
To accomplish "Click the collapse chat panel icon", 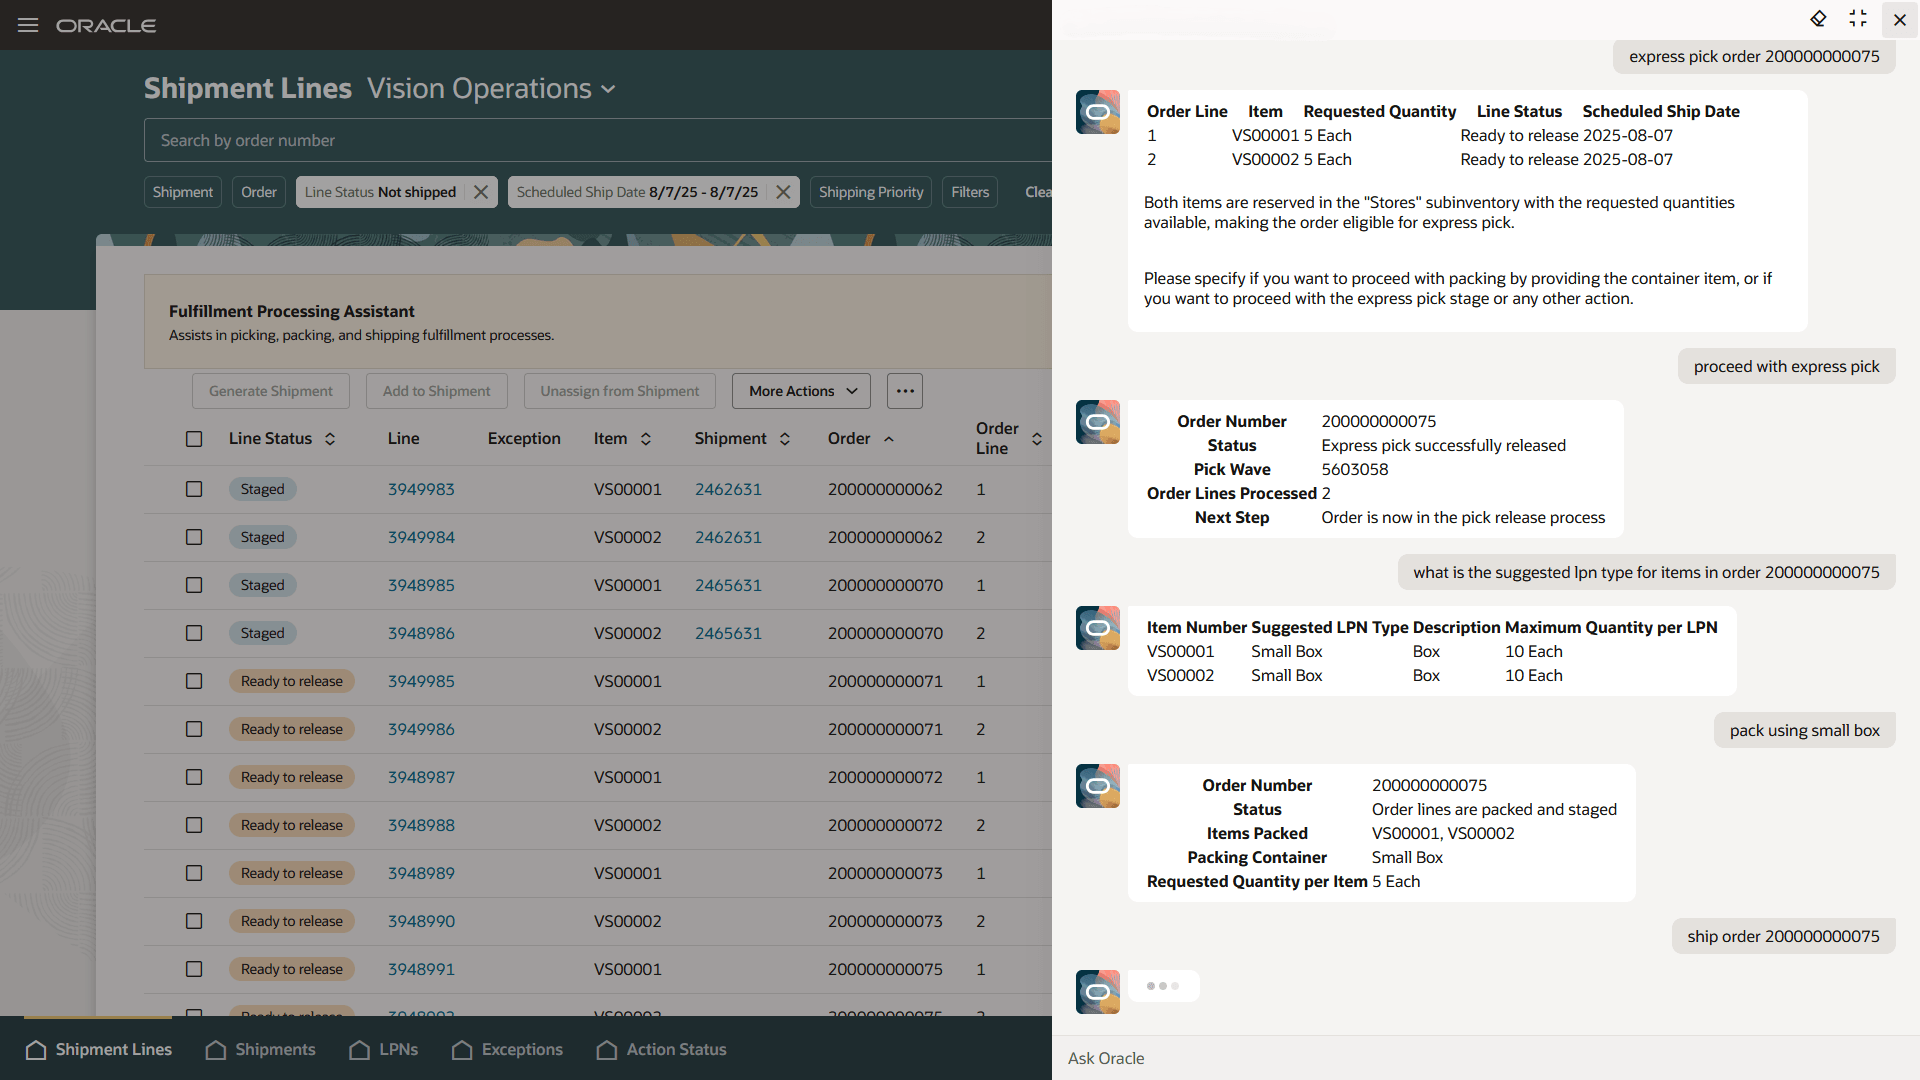I will (1858, 19).
